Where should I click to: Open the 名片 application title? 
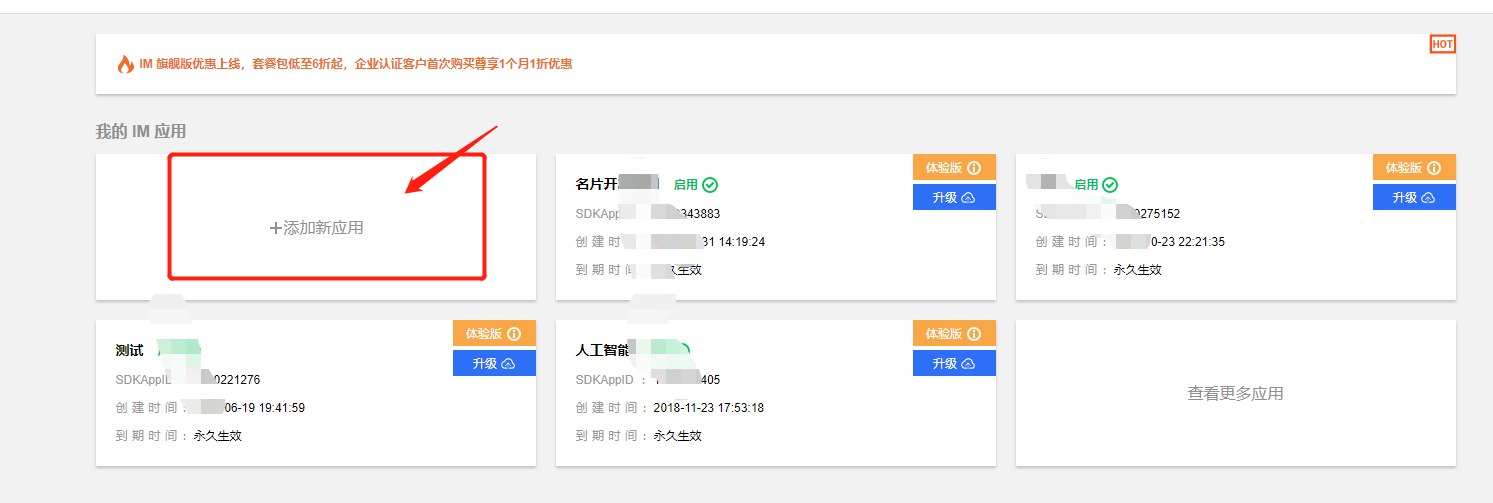click(x=598, y=185)
